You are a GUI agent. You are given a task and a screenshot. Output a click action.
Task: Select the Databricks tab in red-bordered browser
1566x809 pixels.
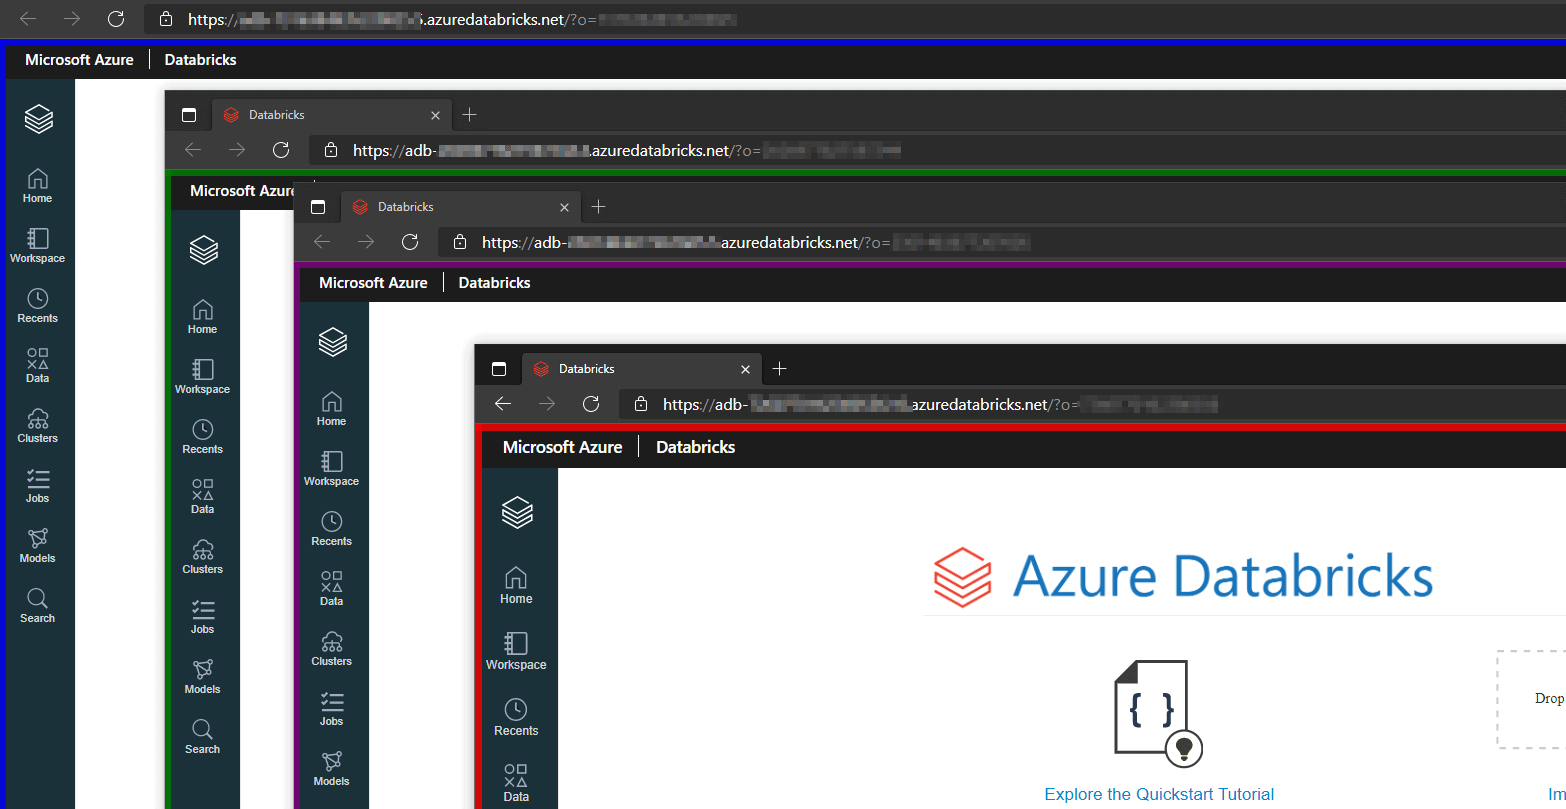click(641, 369)
